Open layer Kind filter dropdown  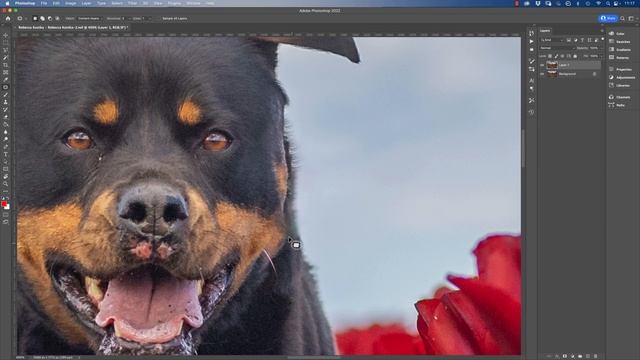552,40
